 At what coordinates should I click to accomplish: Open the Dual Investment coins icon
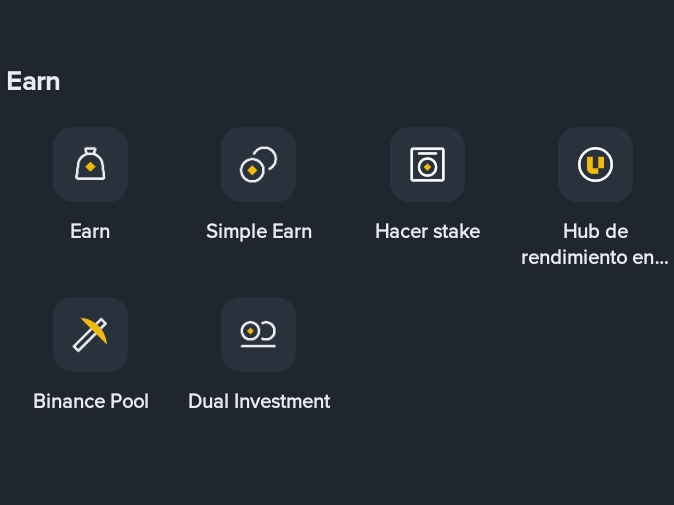tap(258, 334)
